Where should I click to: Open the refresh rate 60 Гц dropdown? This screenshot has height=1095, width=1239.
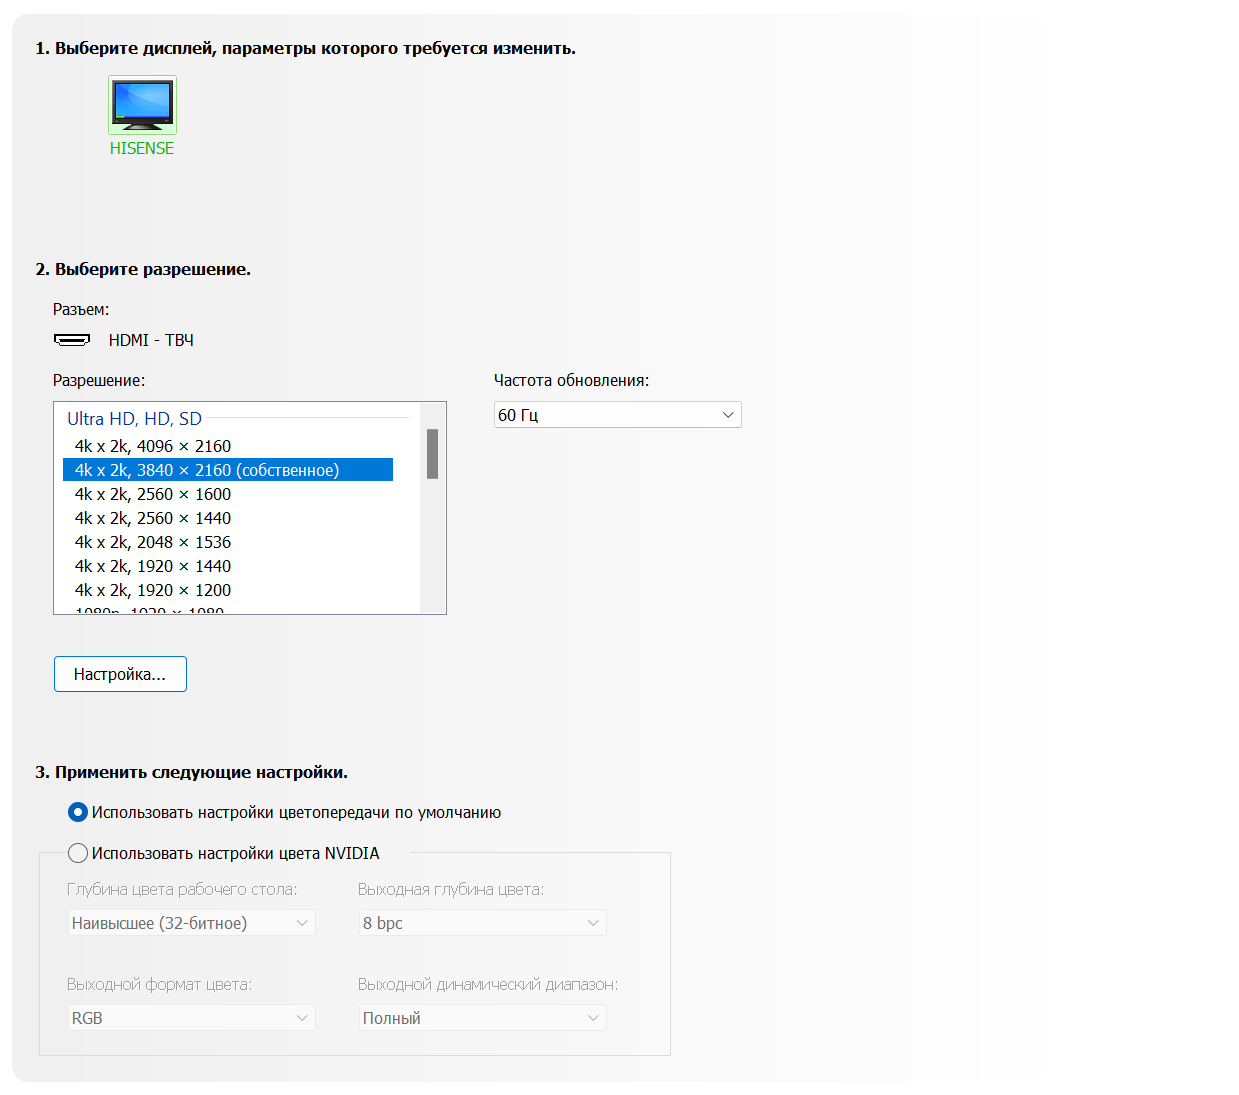(617, 415)
